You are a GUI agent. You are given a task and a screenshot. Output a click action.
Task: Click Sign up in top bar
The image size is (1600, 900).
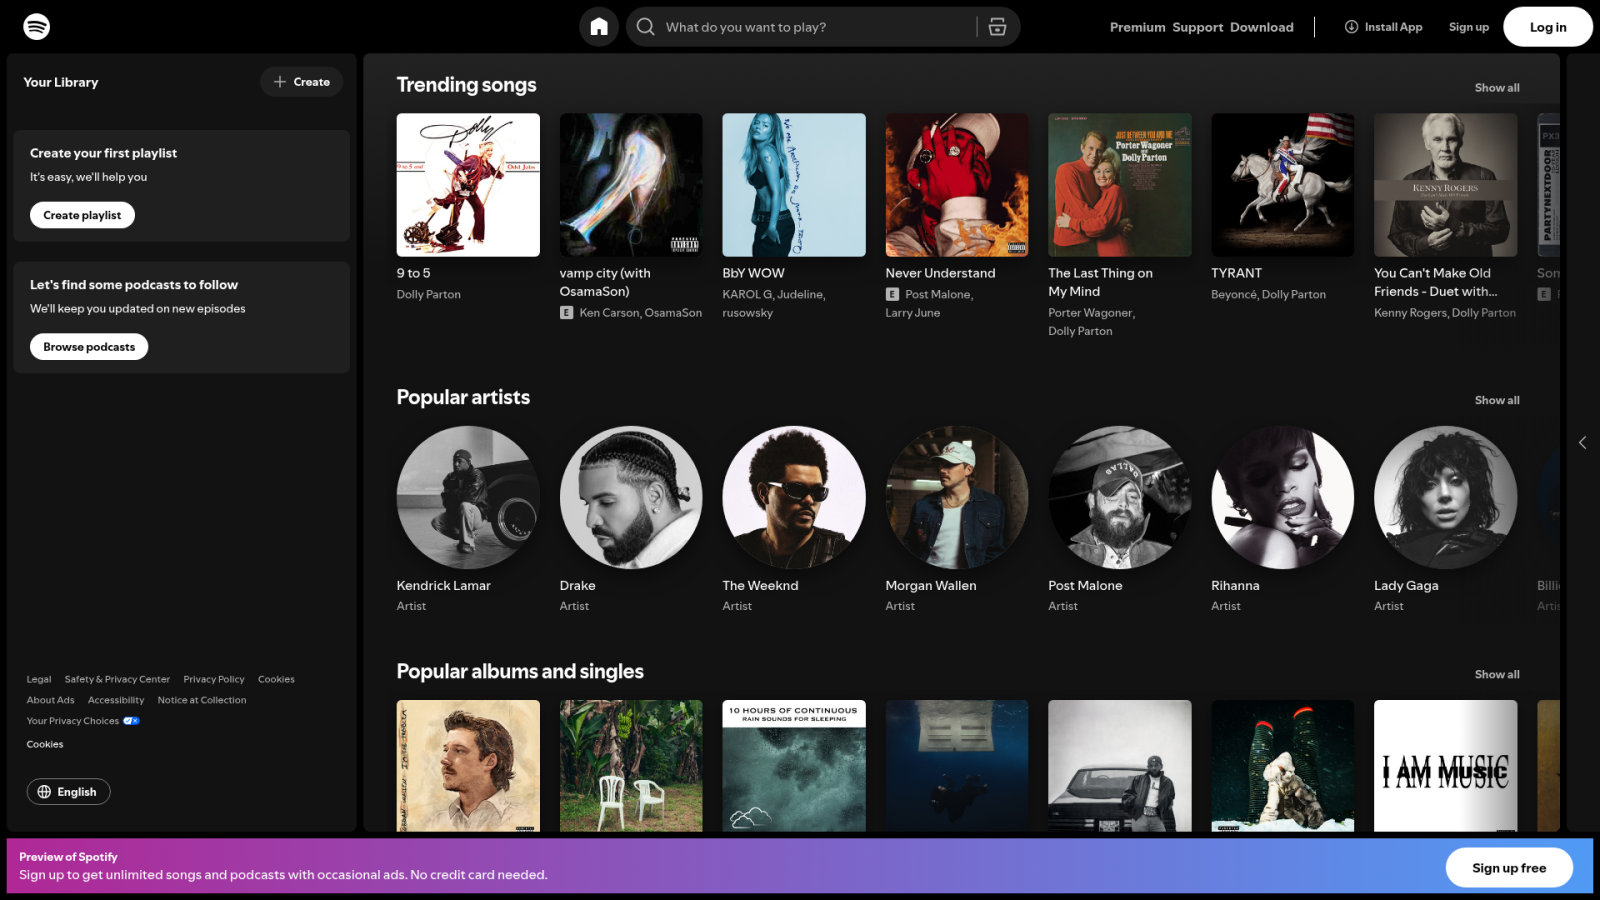click(1469, 27)
